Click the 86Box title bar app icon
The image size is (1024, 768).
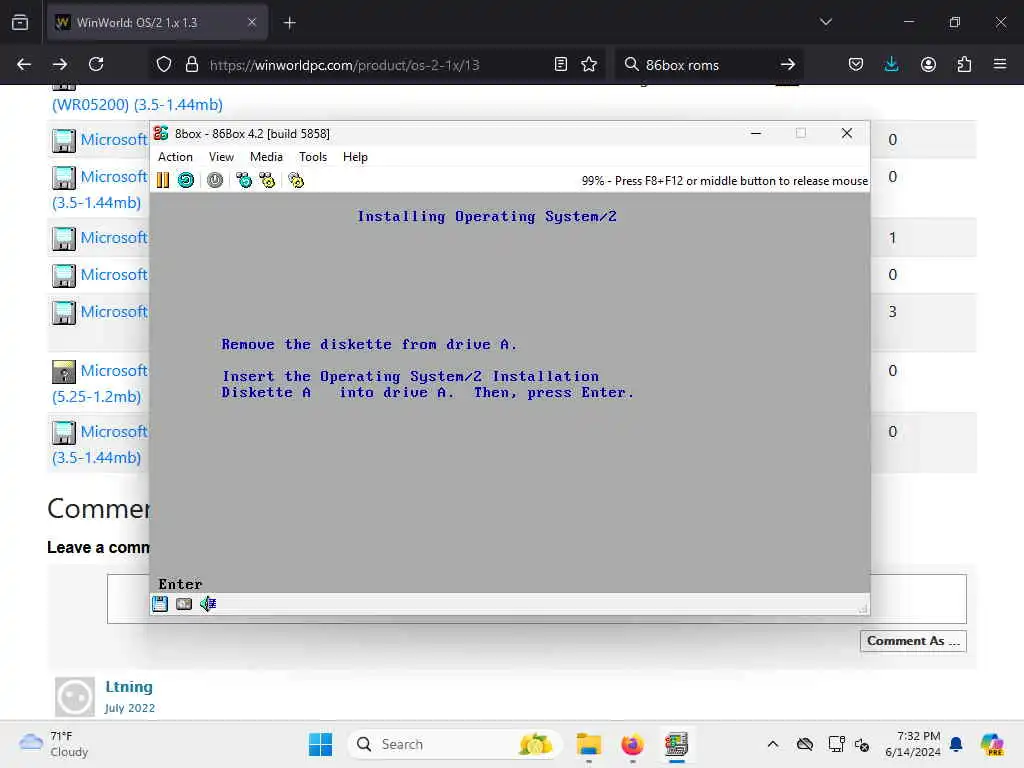[161, 133]
